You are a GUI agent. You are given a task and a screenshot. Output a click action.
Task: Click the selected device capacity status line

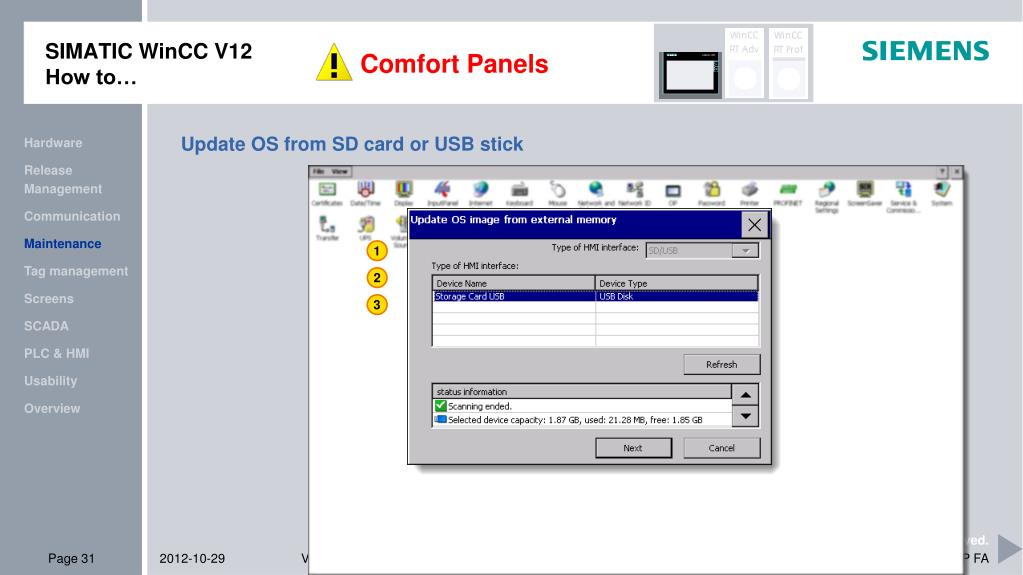coord(574,420)
